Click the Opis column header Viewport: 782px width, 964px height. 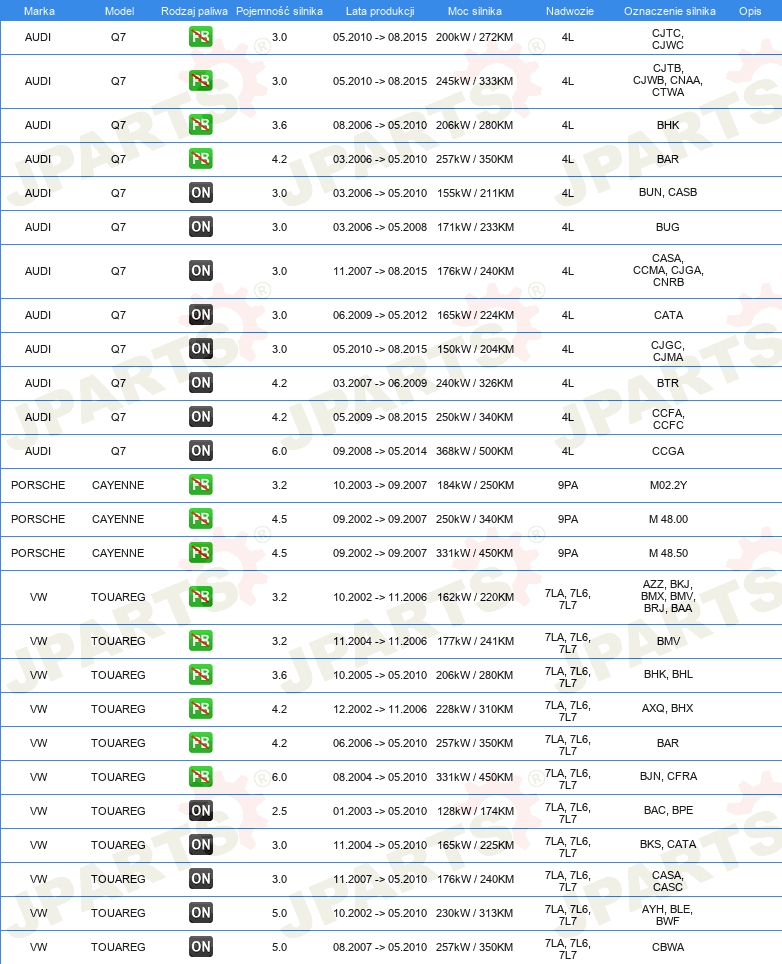click(x=750, y=11)
